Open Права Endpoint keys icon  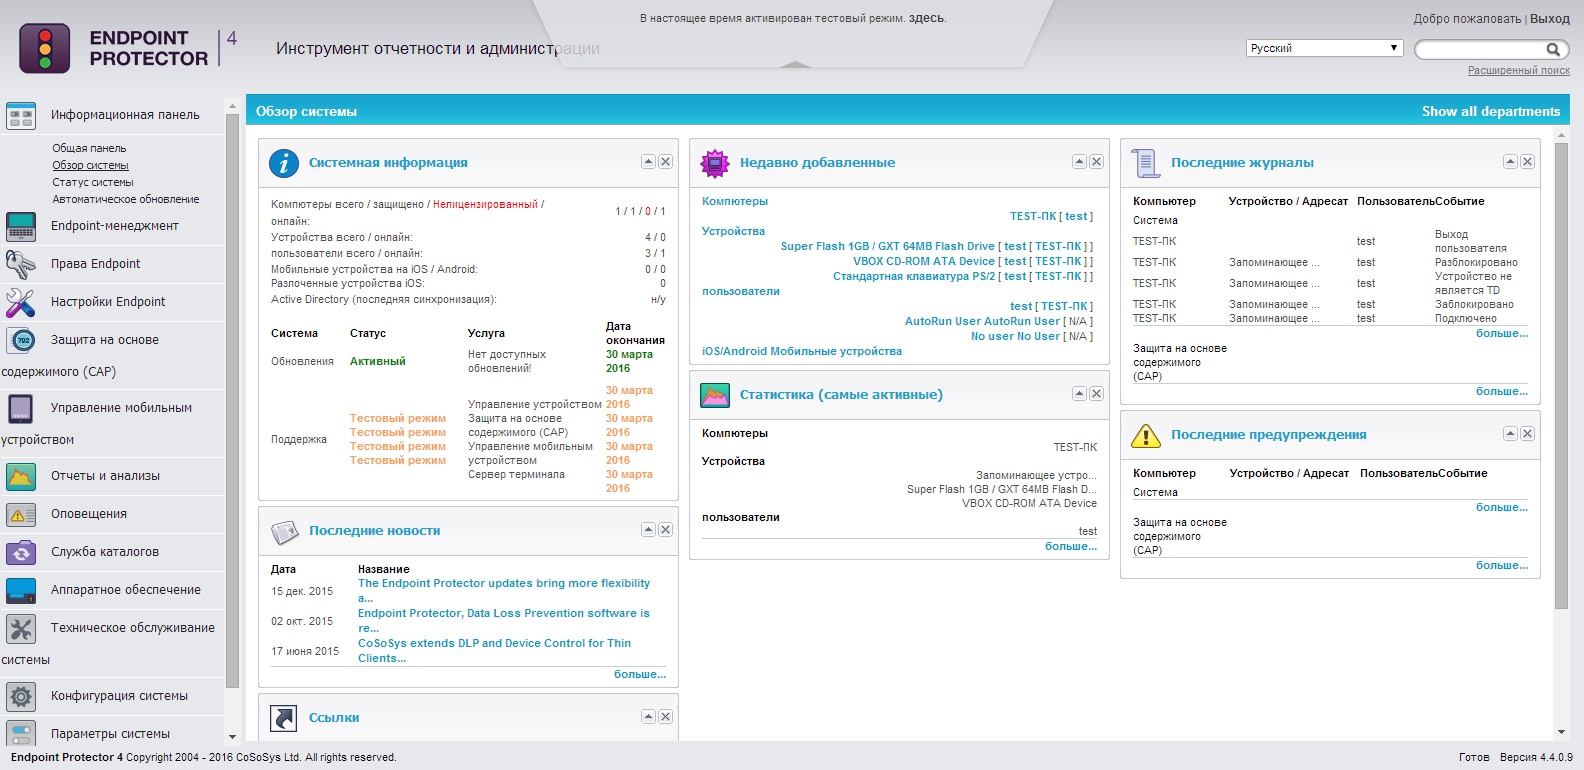point(21,264)
